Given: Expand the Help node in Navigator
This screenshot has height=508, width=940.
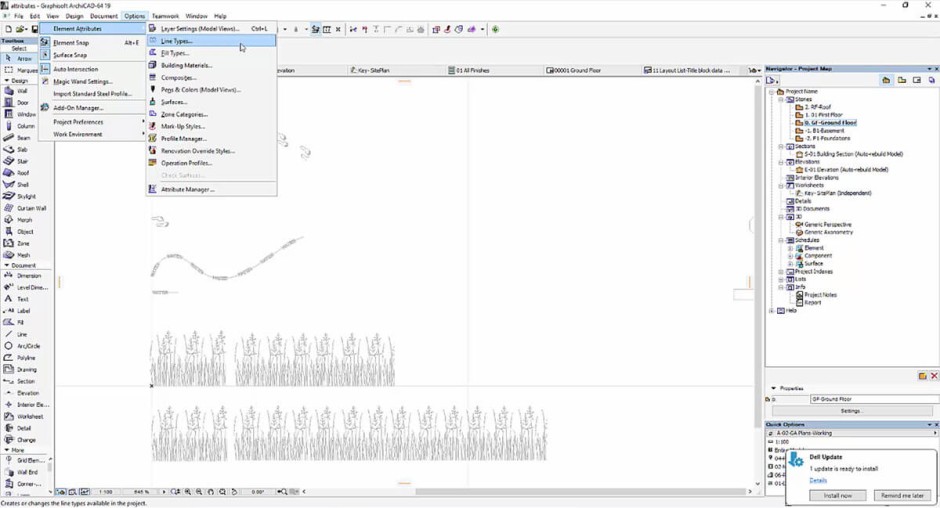Looking at the screenshot, I should click(x=772, y=311).
